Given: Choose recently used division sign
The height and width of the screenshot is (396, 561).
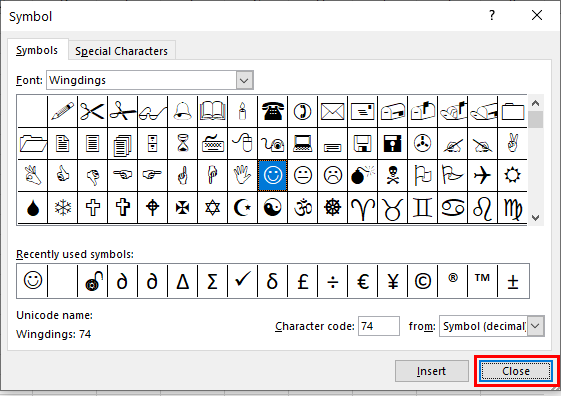Looking at the screenshot, I should coord(333,281).
